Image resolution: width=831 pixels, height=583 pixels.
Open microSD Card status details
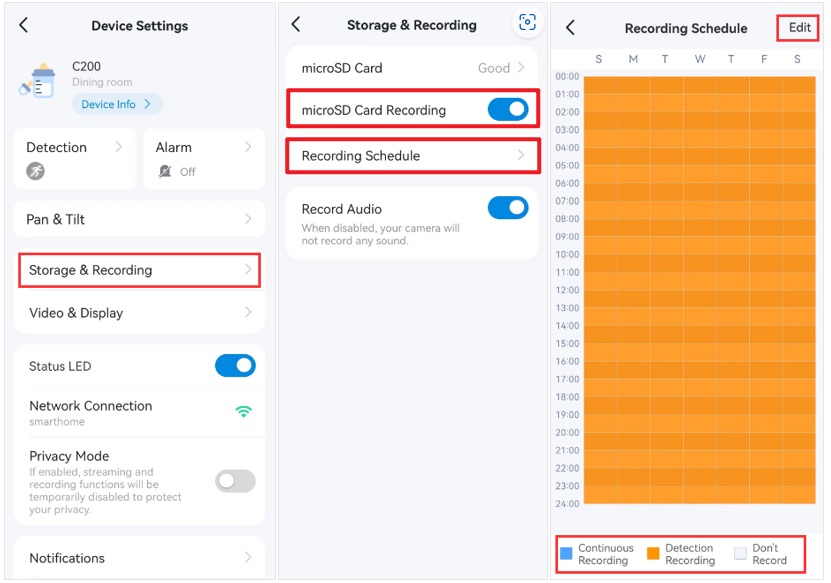point(413,68)
